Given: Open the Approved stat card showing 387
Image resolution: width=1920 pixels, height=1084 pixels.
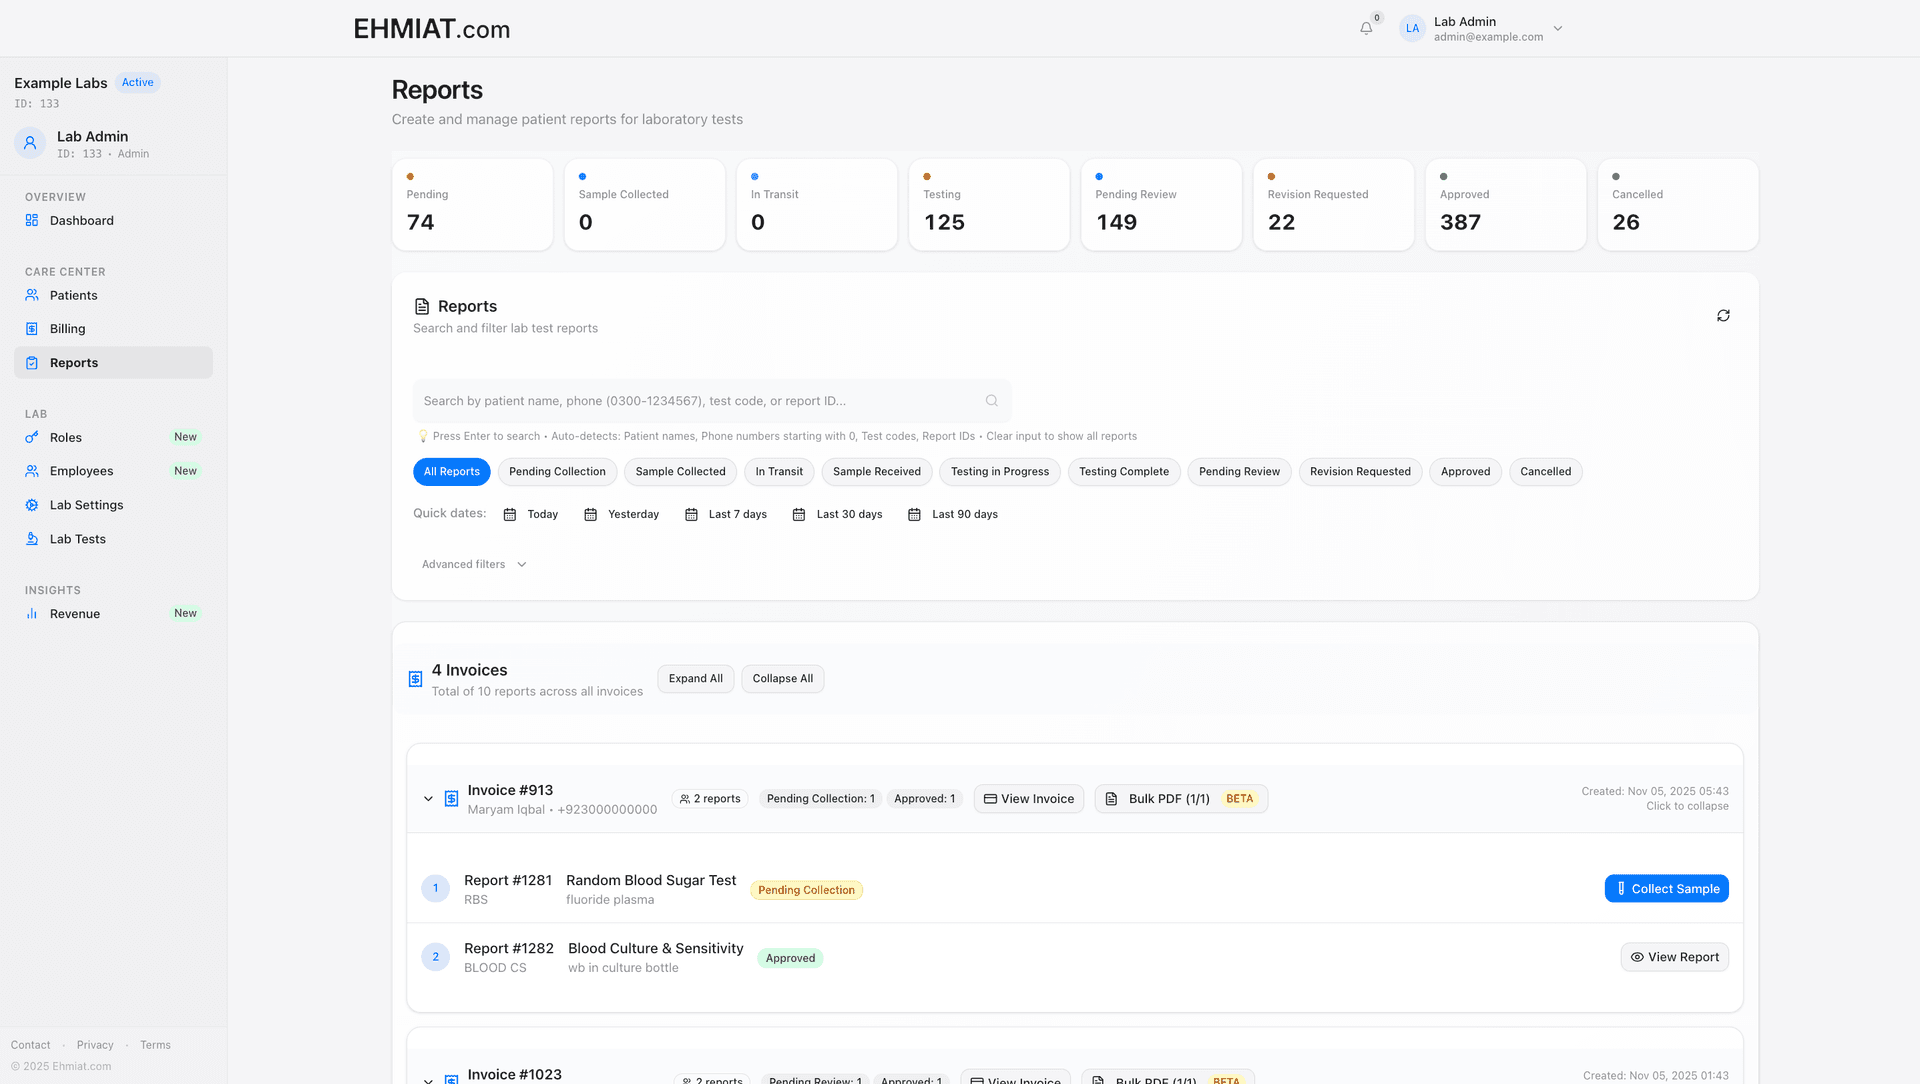Looking at the screenshot, I should click(1506, 205).
